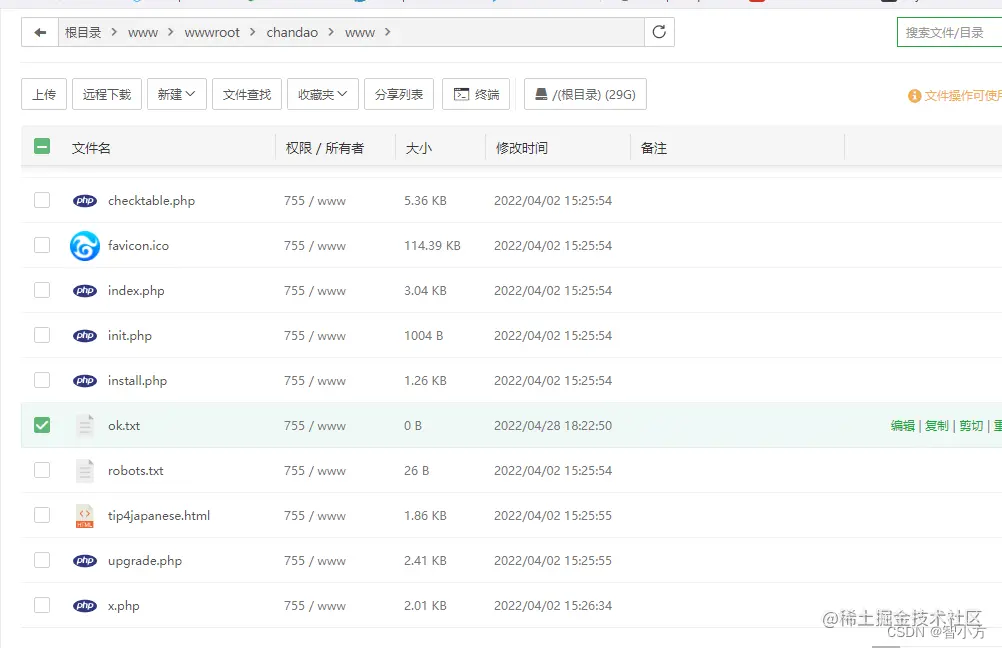The image size is (1002, 648).
Task: Check the x.php checkbox
Action: coord(42,605)
